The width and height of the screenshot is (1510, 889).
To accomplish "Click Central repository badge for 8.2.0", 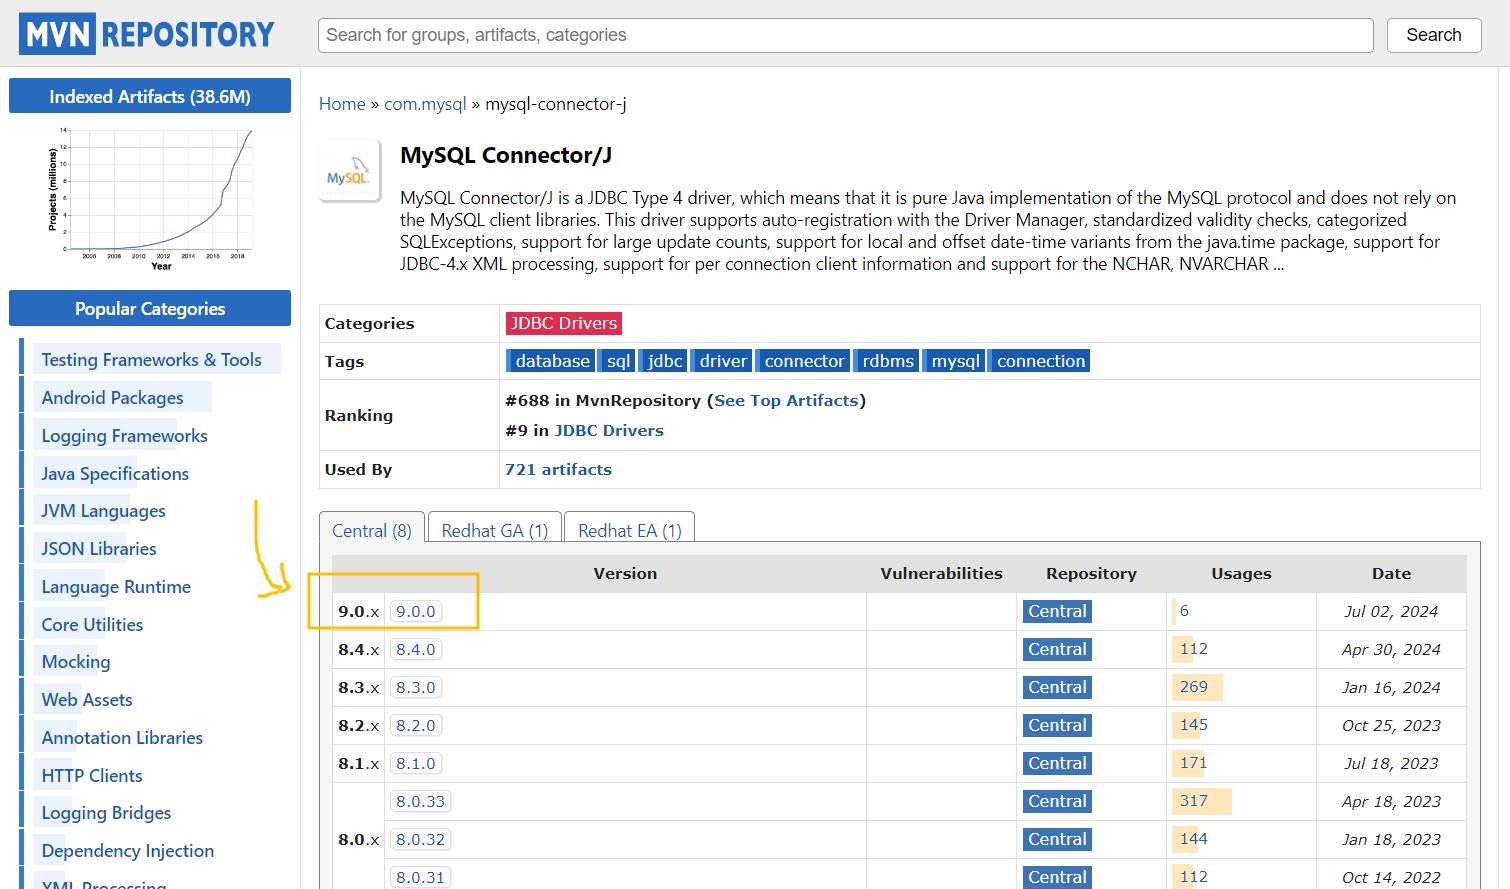I will click(1057, 725).
